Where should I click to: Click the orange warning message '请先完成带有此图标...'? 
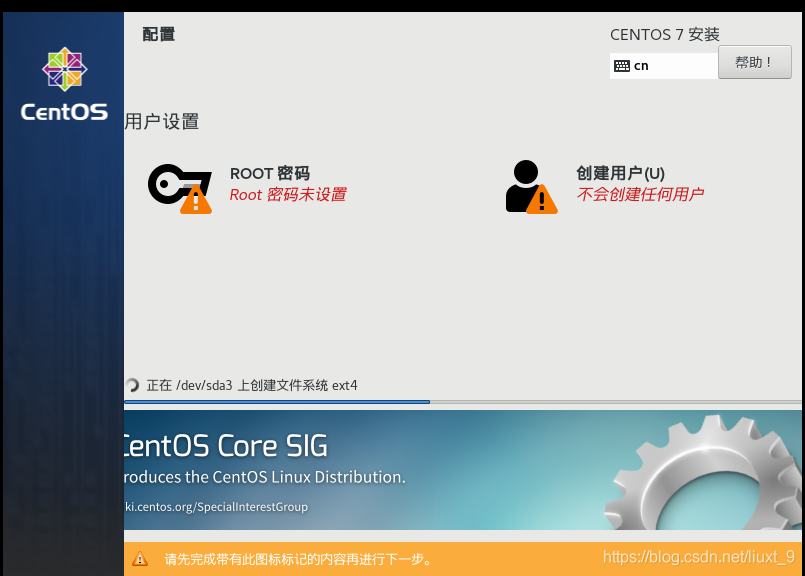click(x=299, y=559)
